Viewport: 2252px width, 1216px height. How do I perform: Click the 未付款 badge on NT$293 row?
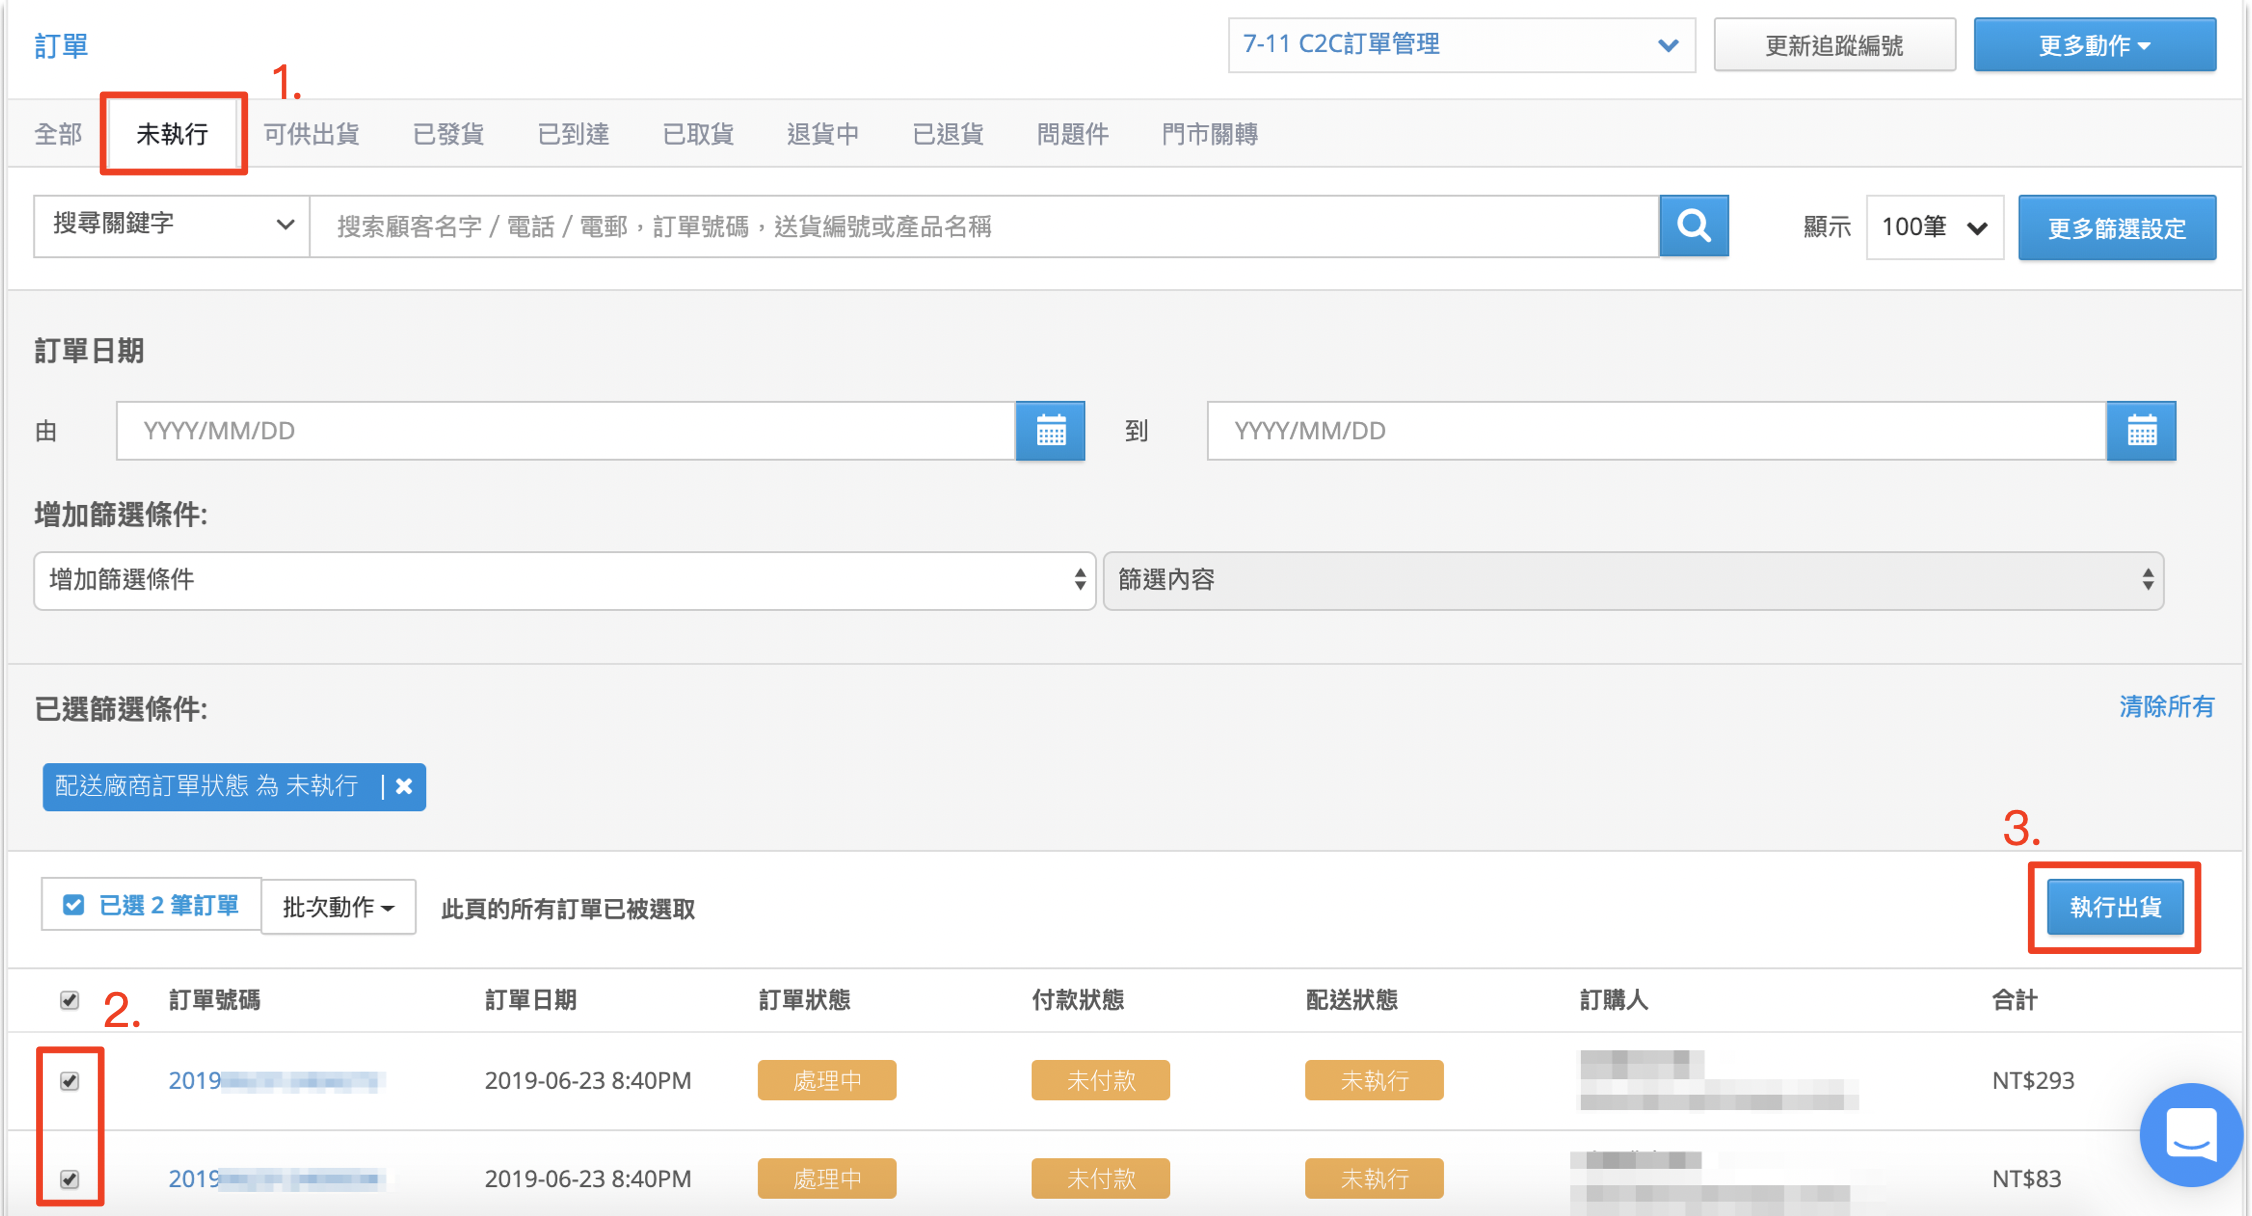click(x=1100, y=1080)
